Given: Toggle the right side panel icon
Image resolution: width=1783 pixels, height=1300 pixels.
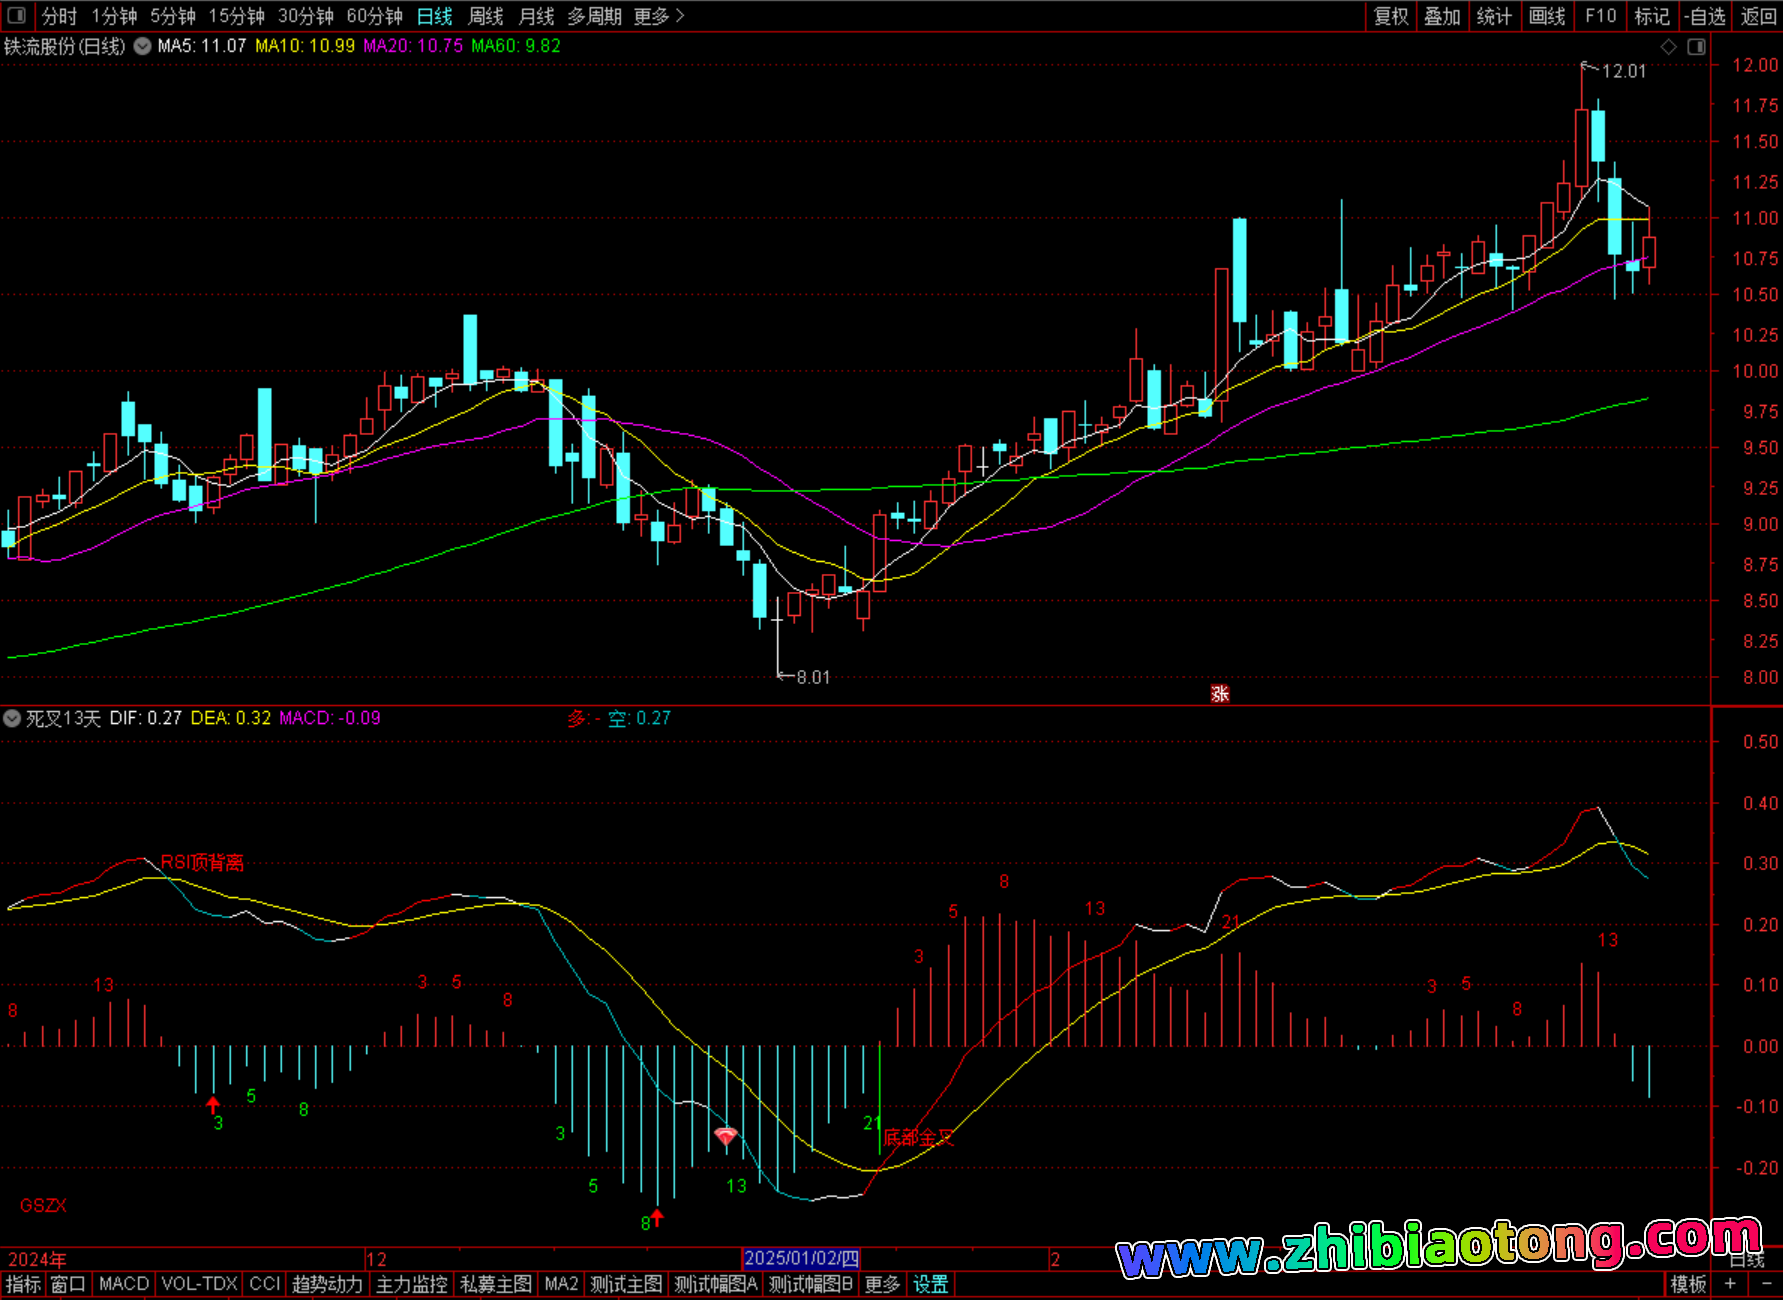Looking at the screenshot, I should (1696, 47).
